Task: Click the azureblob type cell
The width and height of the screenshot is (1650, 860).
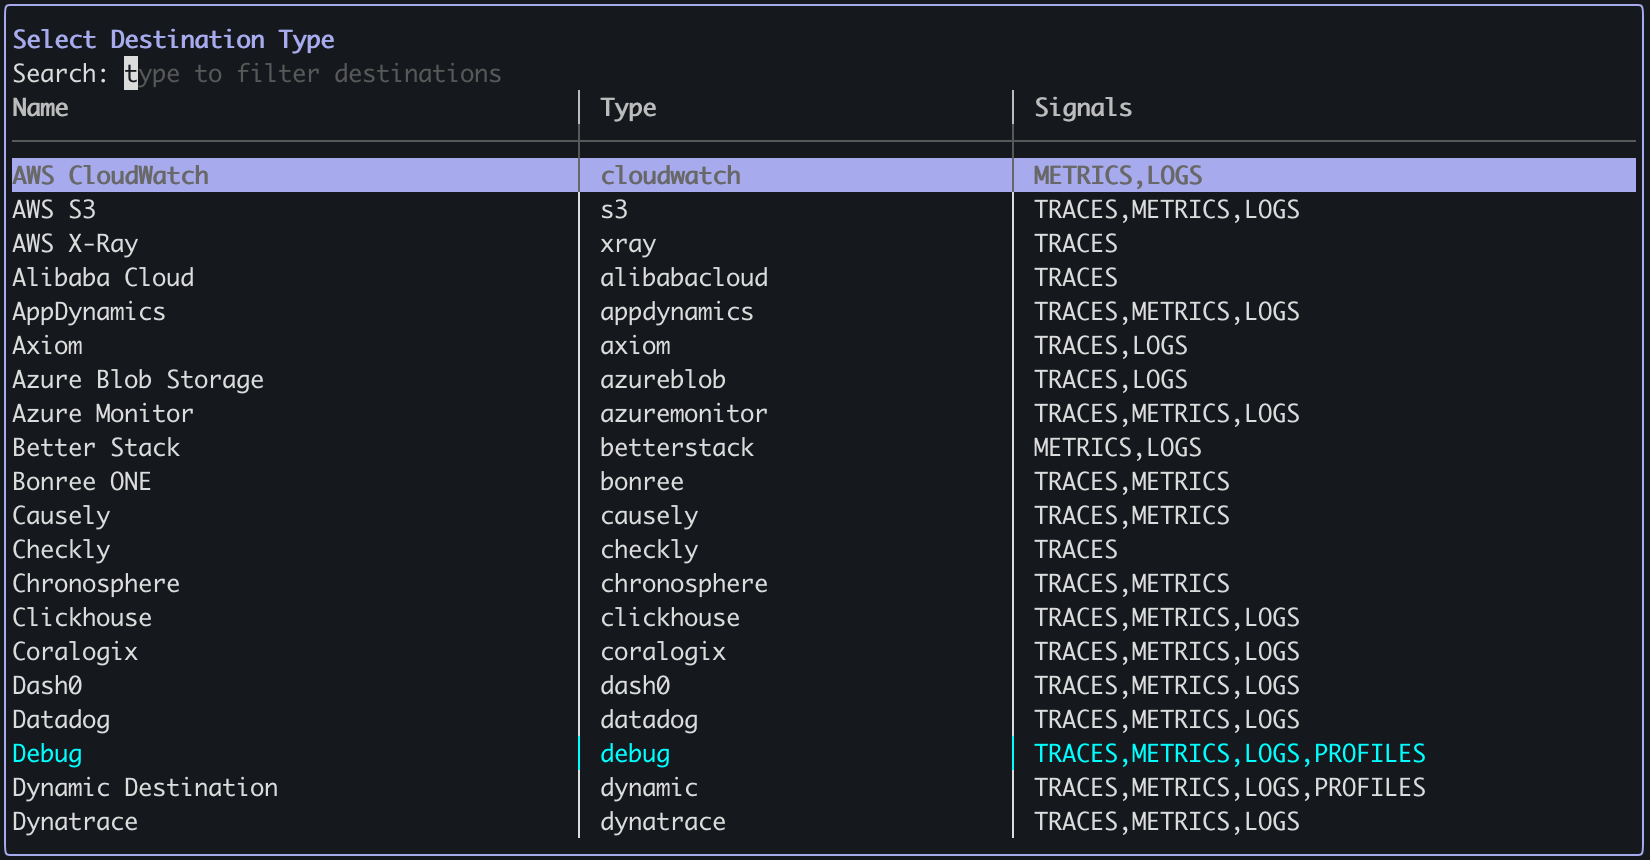Action: [x=663, y=380]
